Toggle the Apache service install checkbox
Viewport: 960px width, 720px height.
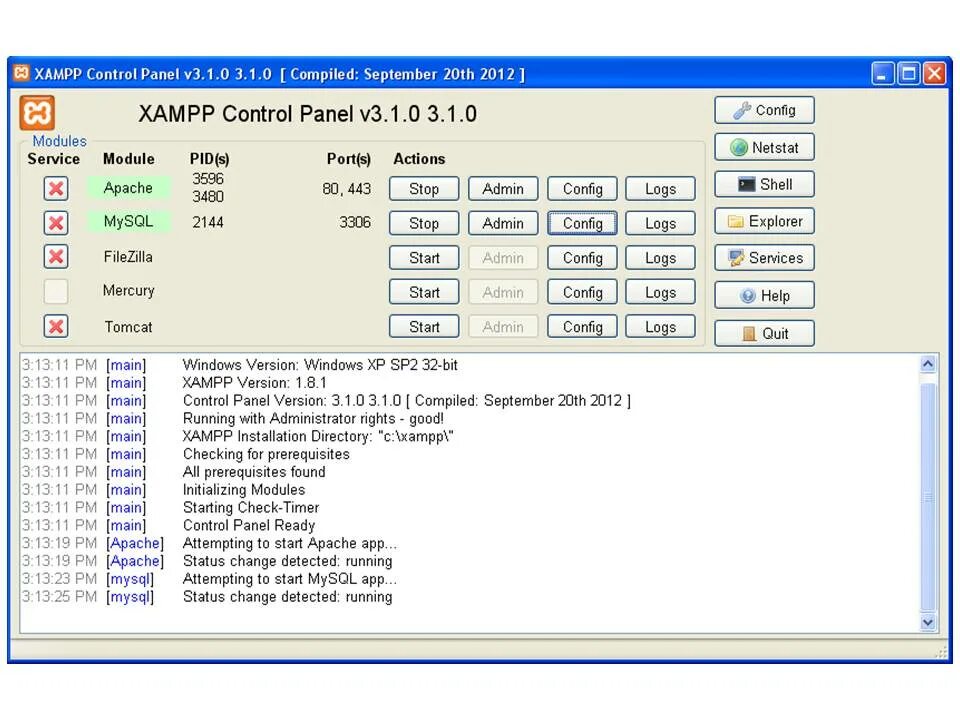pos(56,189)
